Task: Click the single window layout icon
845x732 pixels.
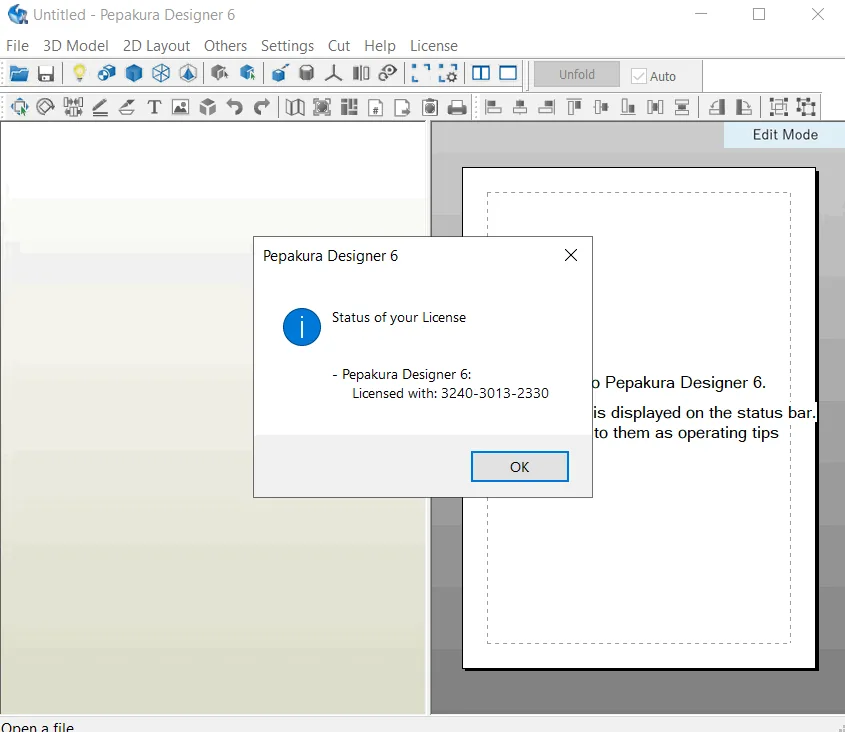Action: (508, 73)
